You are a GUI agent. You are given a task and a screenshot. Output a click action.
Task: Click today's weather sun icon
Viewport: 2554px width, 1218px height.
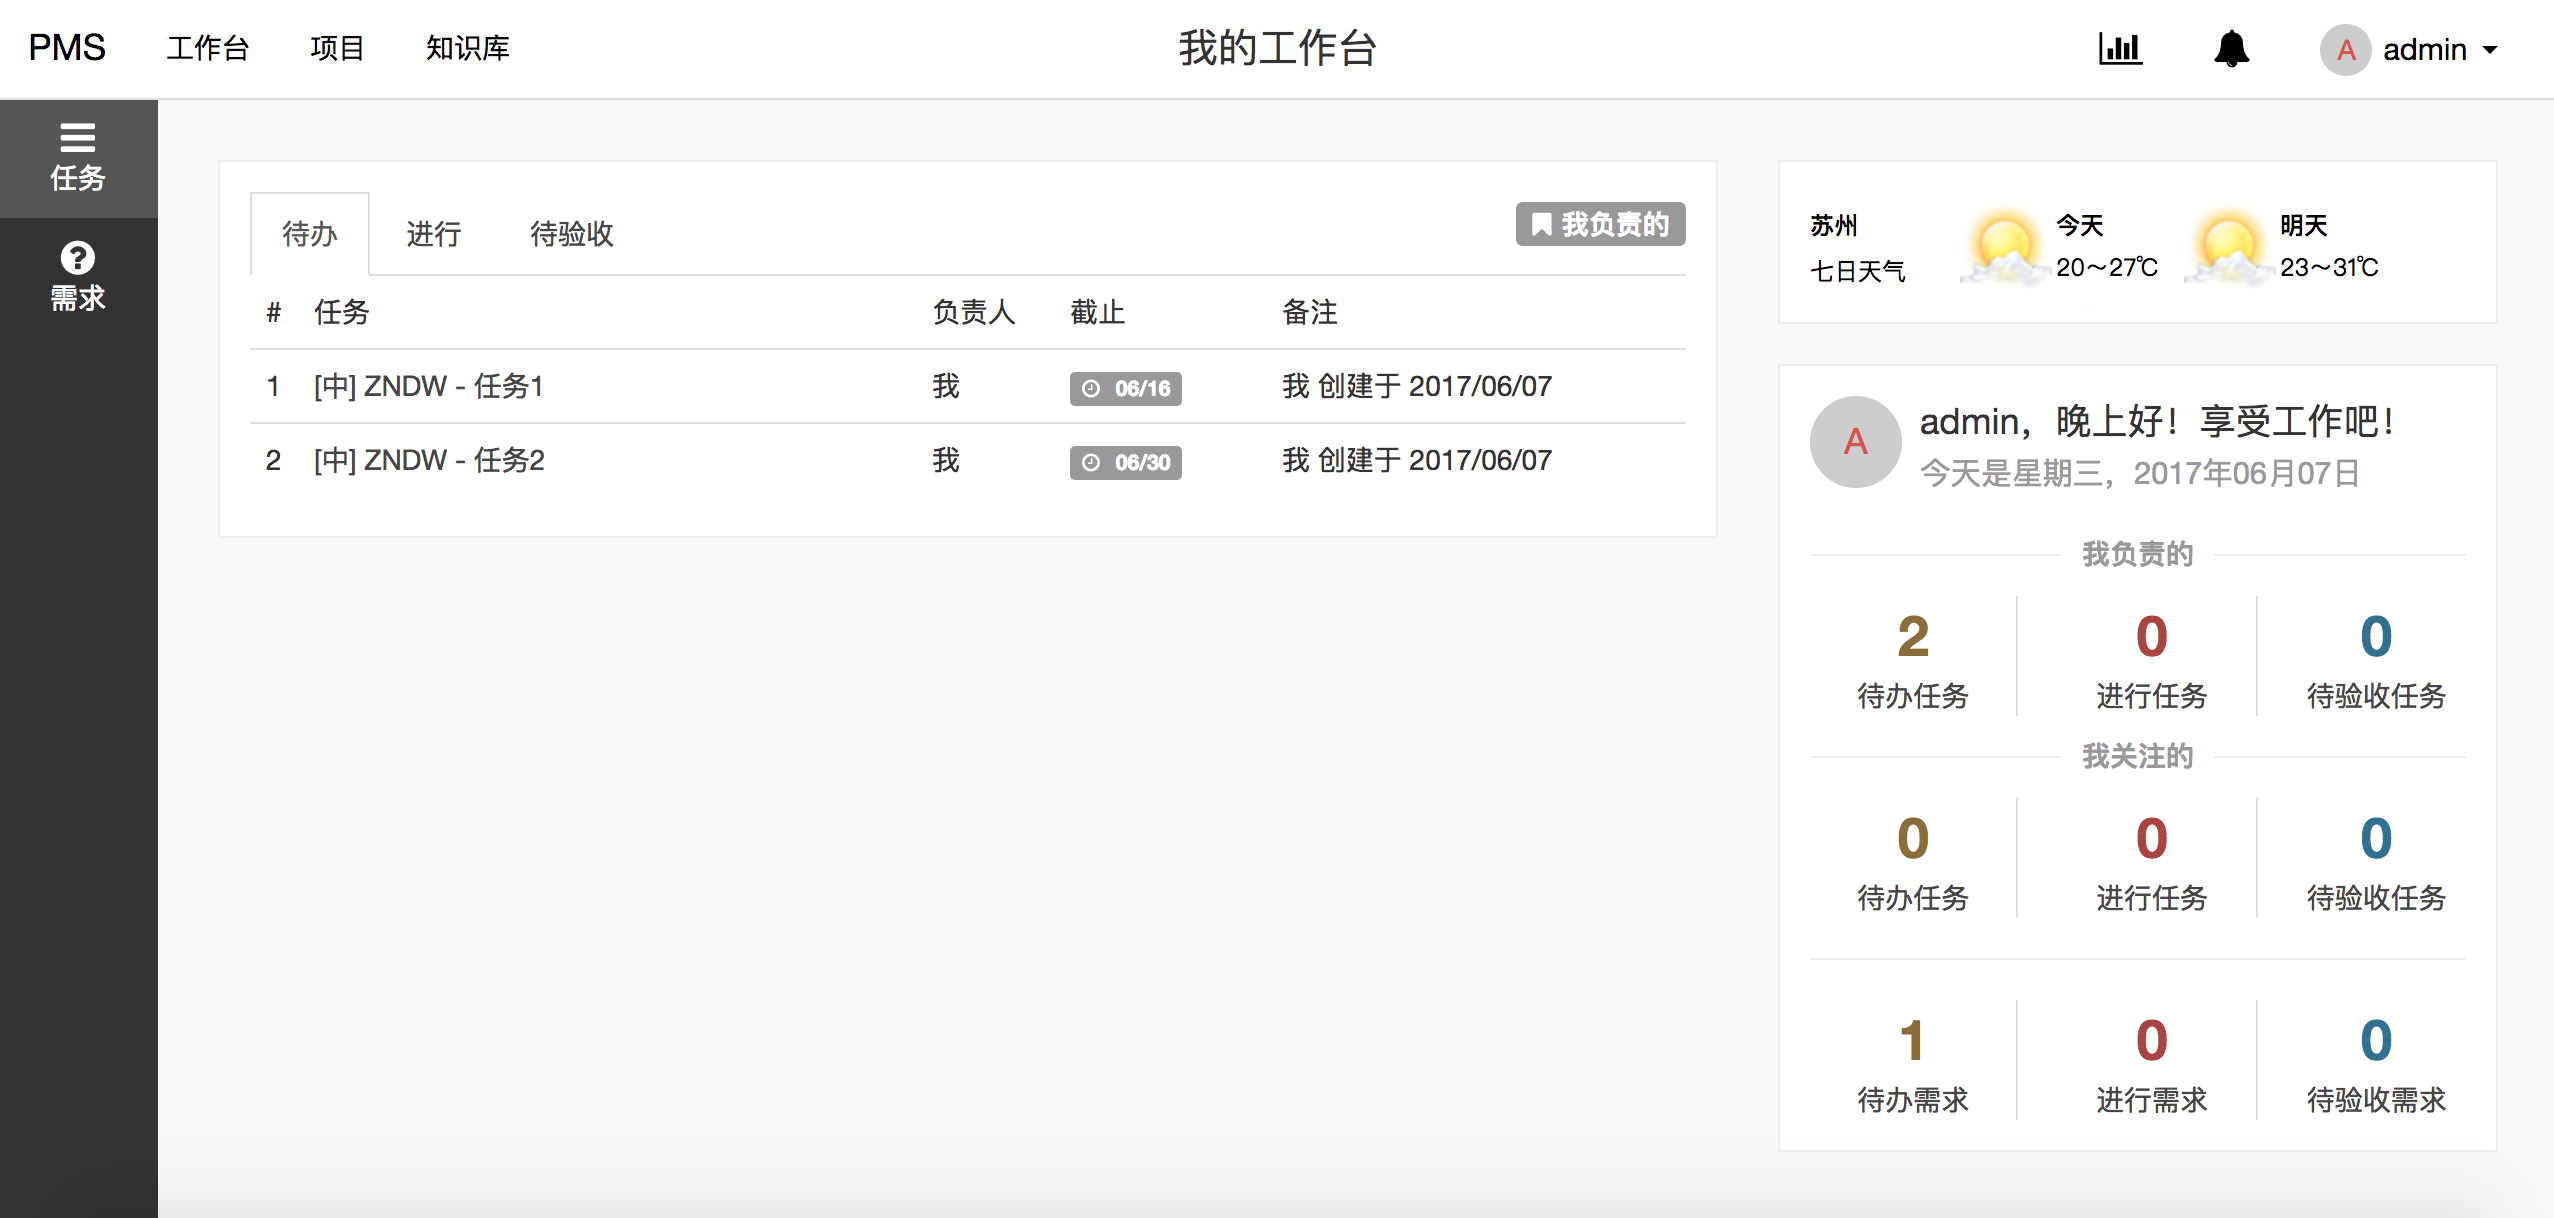point(2003,247)
